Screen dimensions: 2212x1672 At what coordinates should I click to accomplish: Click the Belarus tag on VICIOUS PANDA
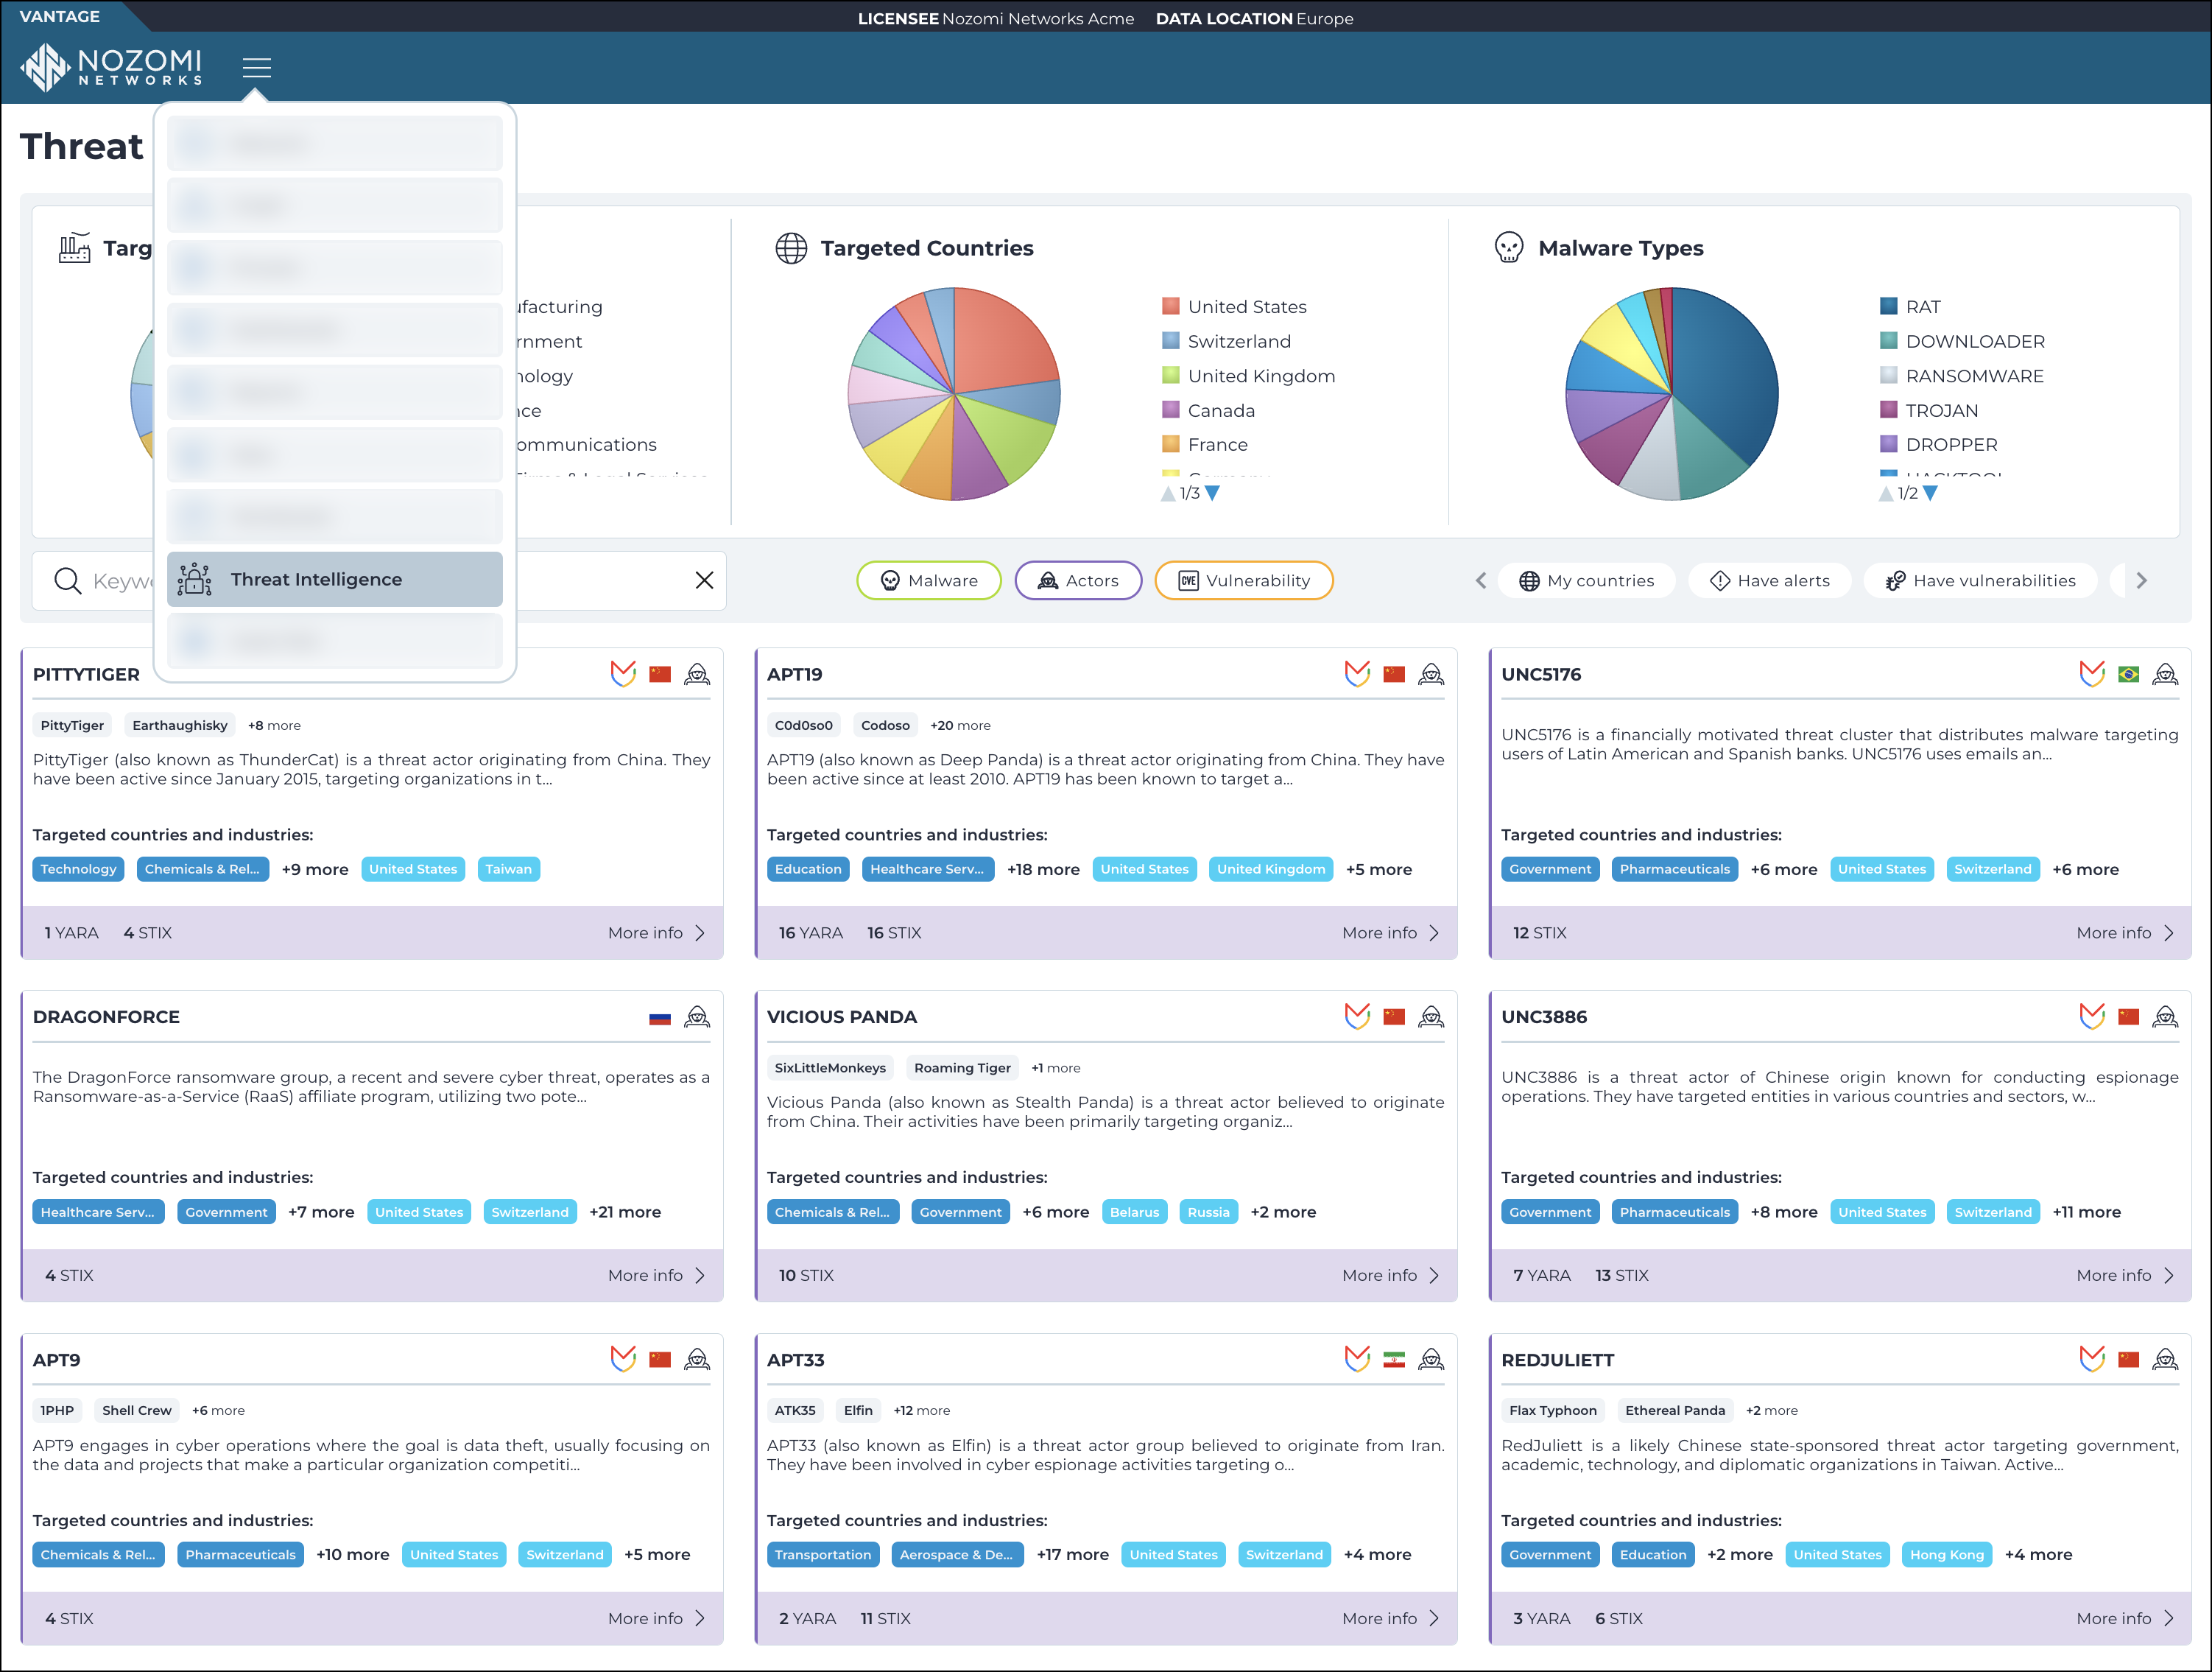pos(1134,1212)
